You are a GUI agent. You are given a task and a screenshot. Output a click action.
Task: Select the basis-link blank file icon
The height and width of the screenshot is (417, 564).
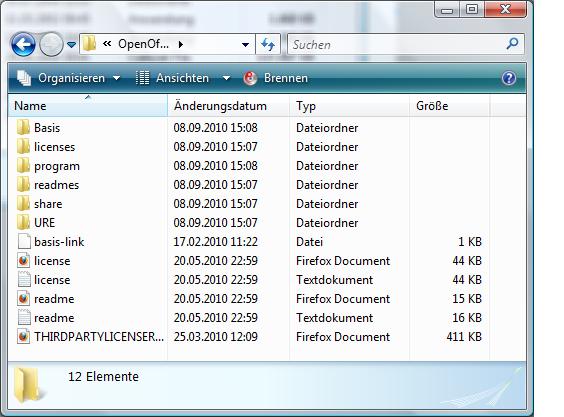24,241
